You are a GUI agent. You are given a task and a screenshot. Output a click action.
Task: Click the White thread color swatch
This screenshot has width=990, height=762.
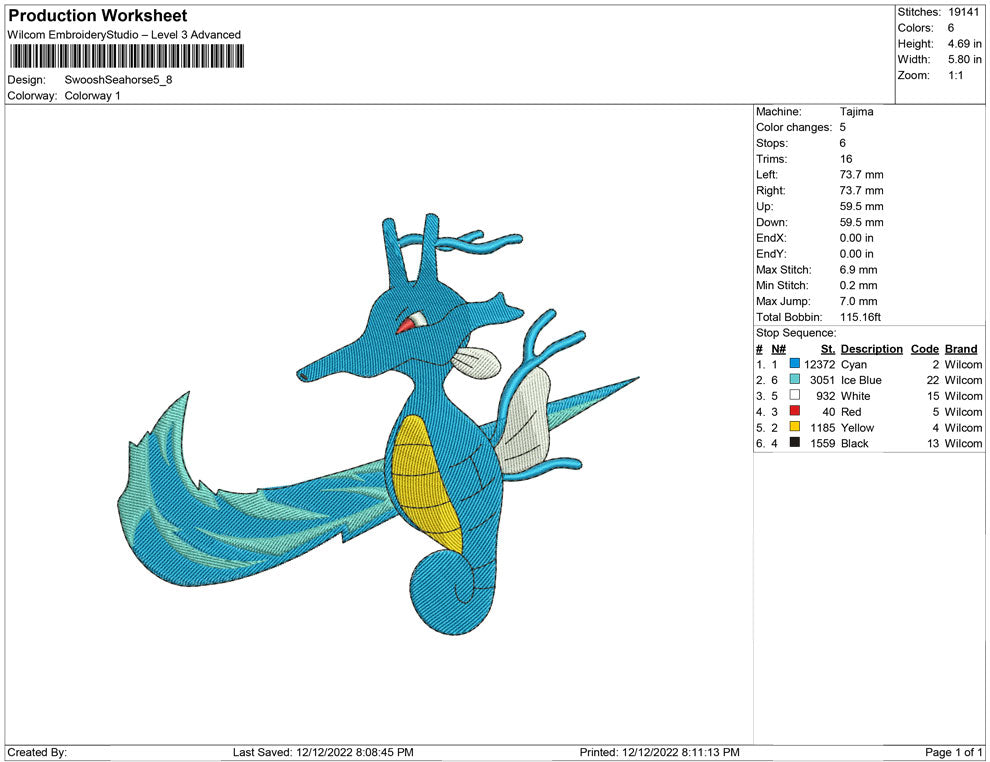pos(795,397)
